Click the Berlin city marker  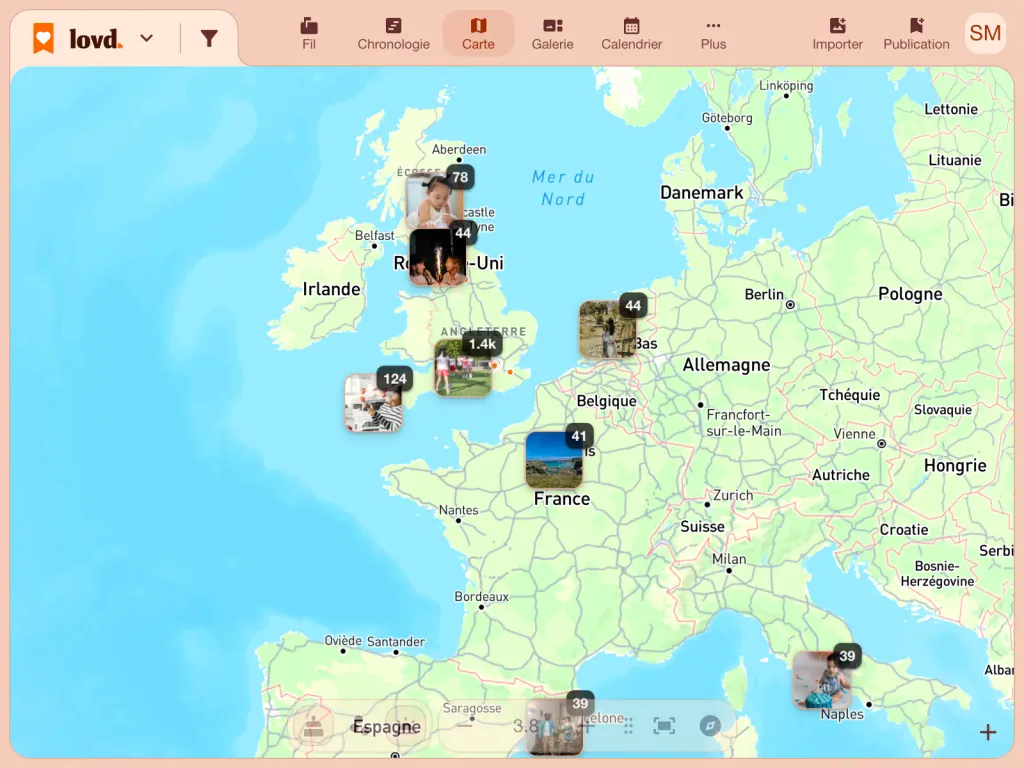tap(790, 305)
